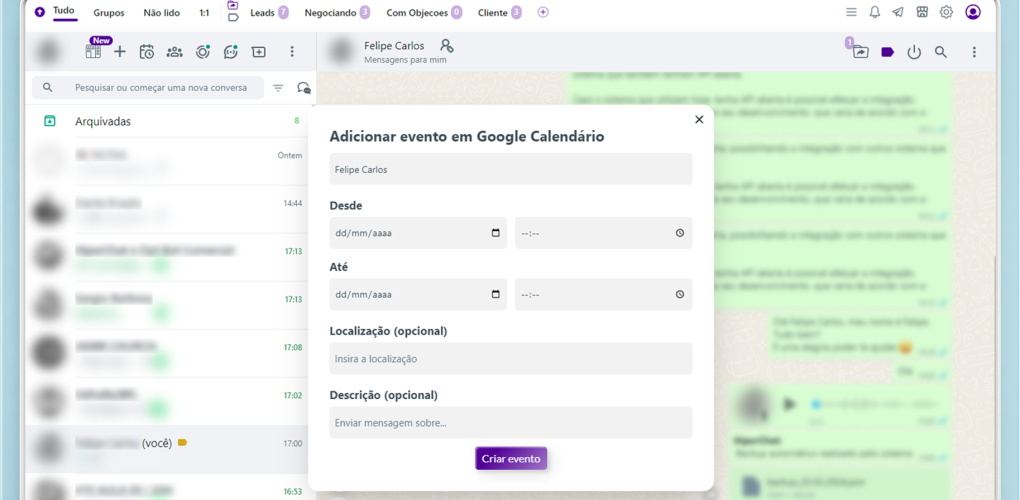Add a new tab with plus icon
This screenshot has height=500, width=1020.
[x=543, y=12]
